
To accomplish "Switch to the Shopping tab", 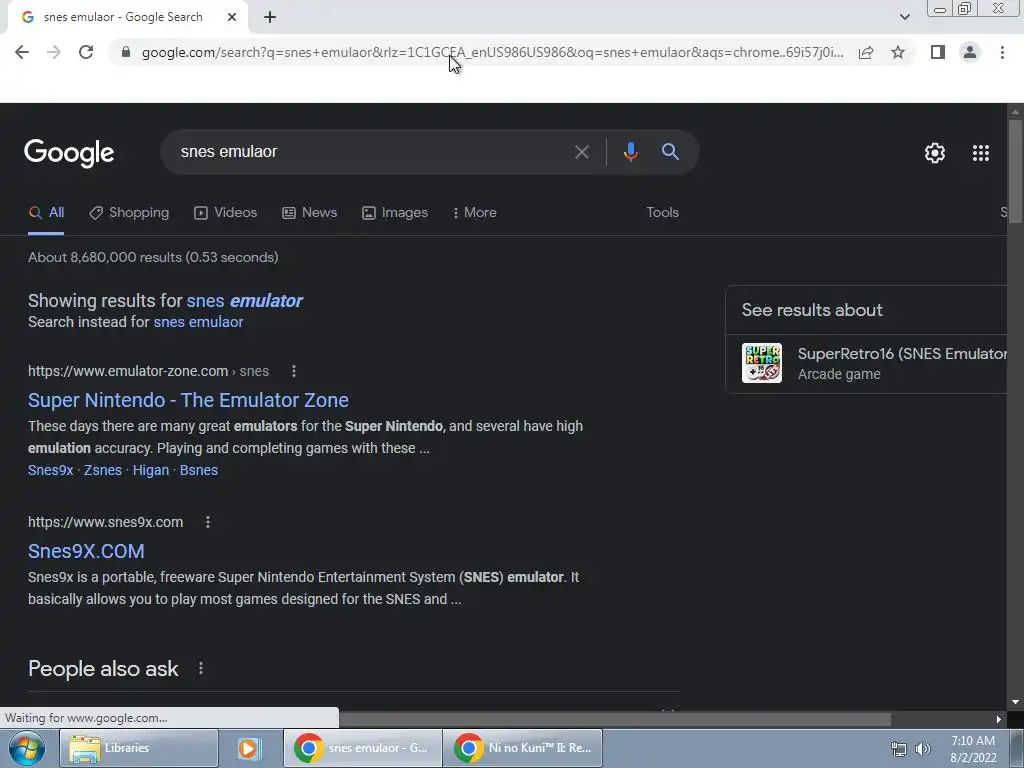I will point(129,213).
